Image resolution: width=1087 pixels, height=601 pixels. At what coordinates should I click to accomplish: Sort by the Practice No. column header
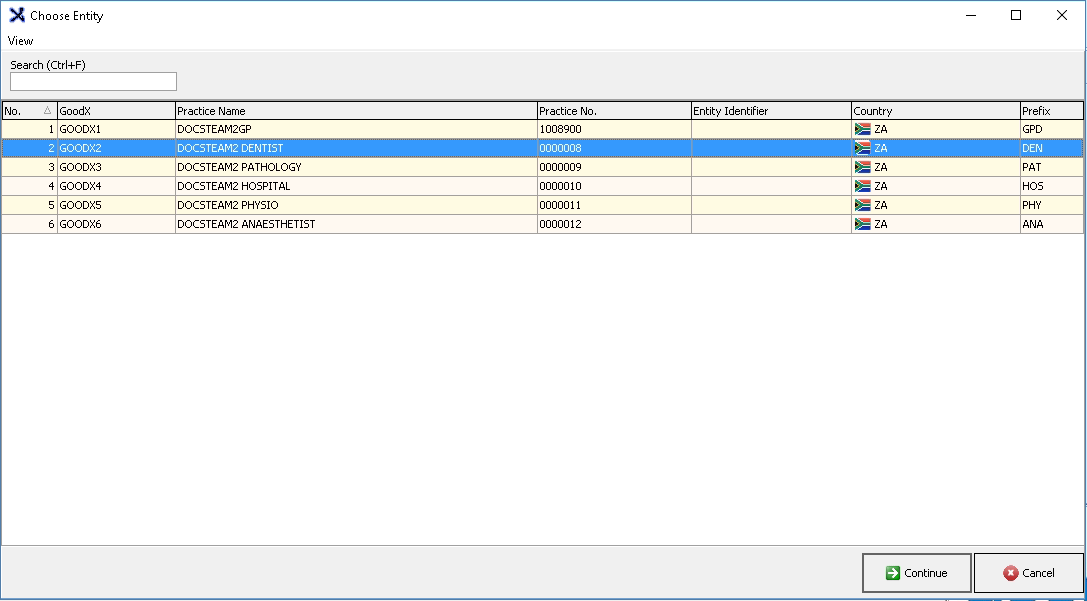pyautogui.click(x=613, y=111)
